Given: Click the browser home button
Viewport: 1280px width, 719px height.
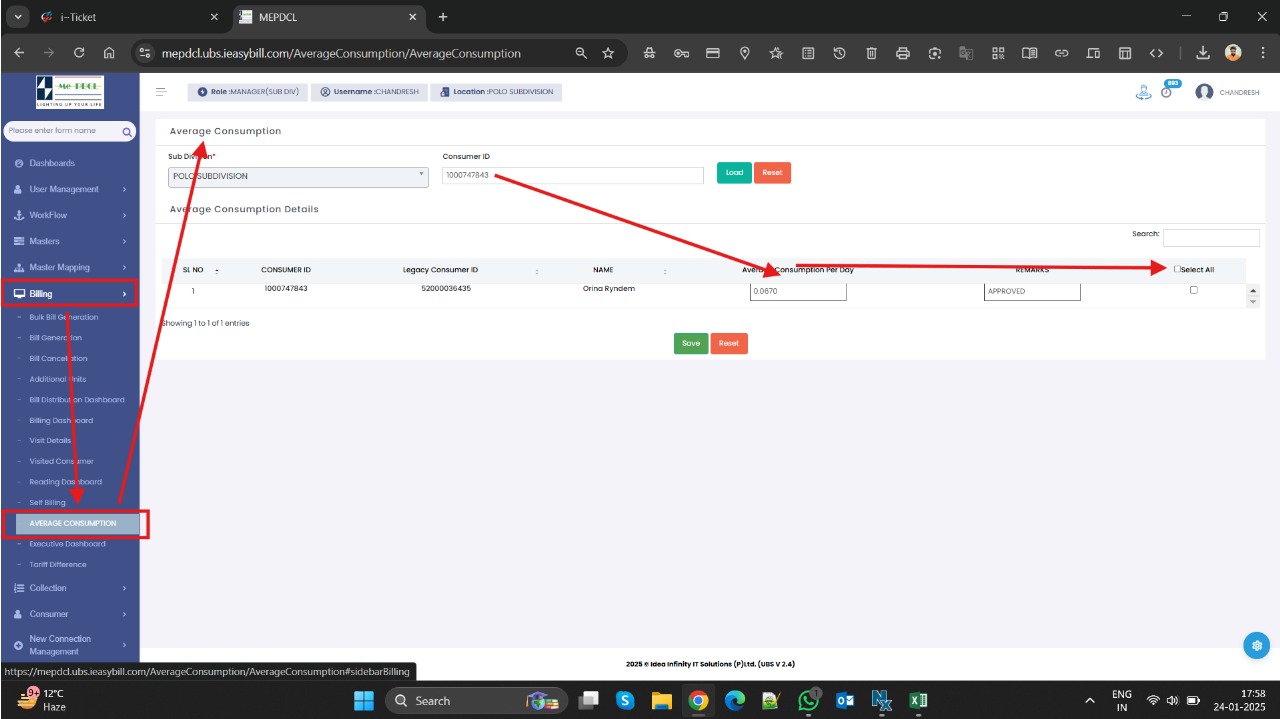Looking at the screenshot, I should coord(109,53).
